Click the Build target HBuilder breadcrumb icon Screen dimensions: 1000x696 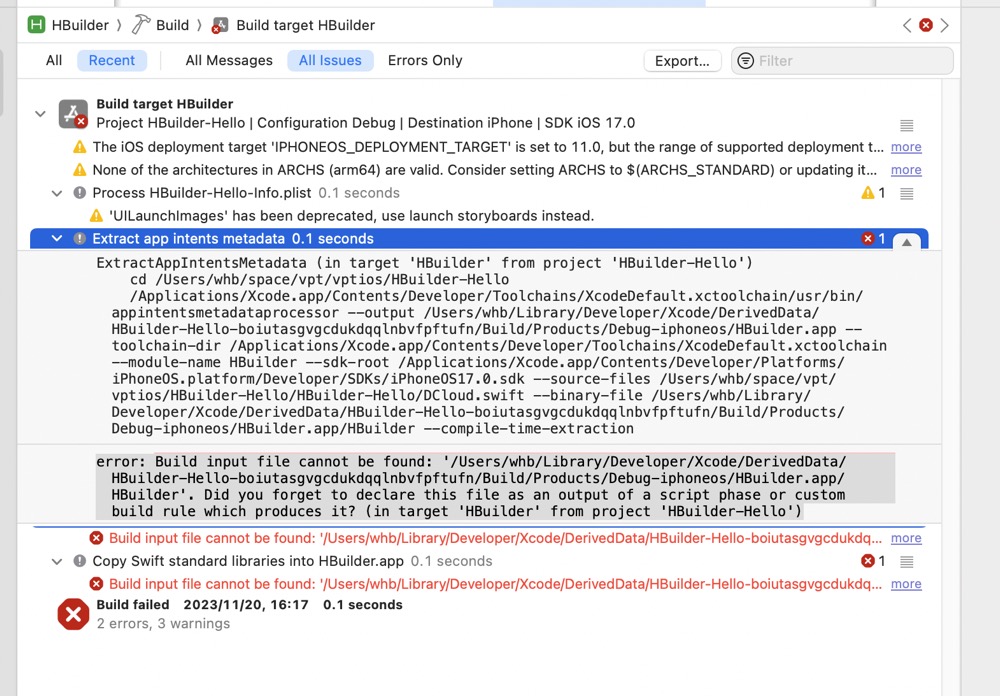220,25
